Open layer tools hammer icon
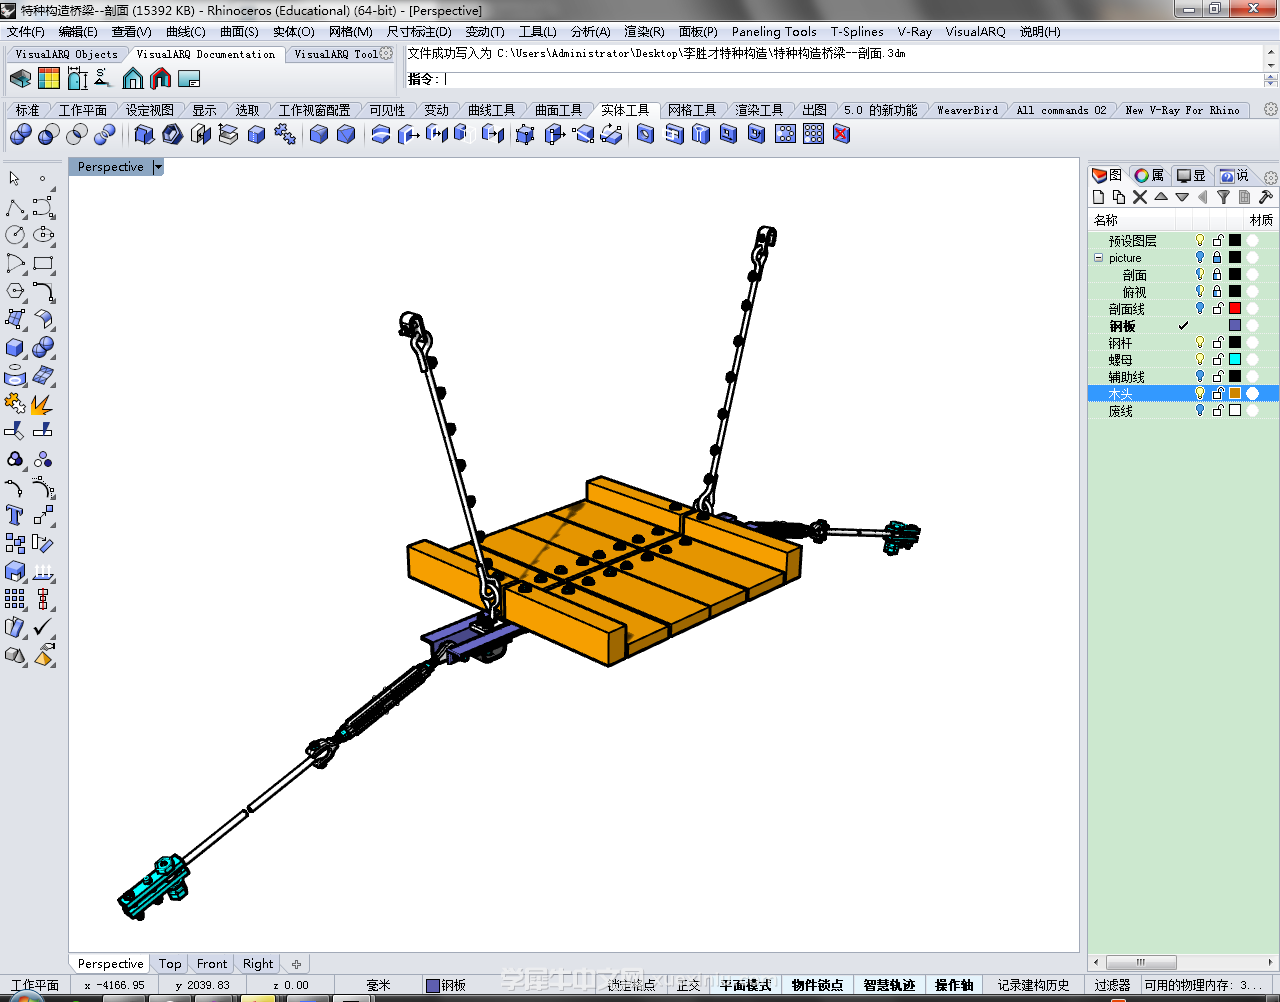This screenshot has height=1002, width=1280. (x=1265, y=197)
